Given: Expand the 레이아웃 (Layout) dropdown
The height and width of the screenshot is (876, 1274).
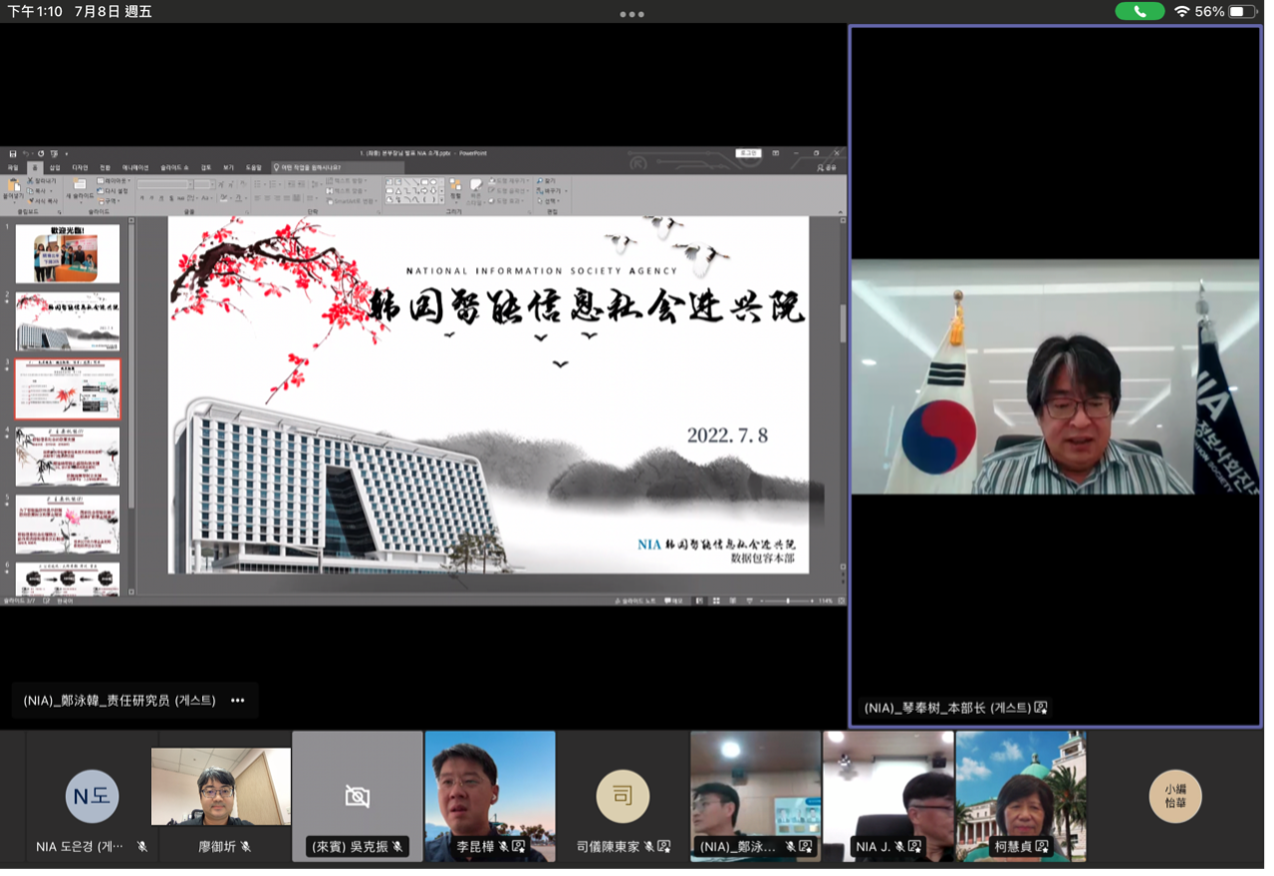Looking at the screenshot, I should 113,180.
